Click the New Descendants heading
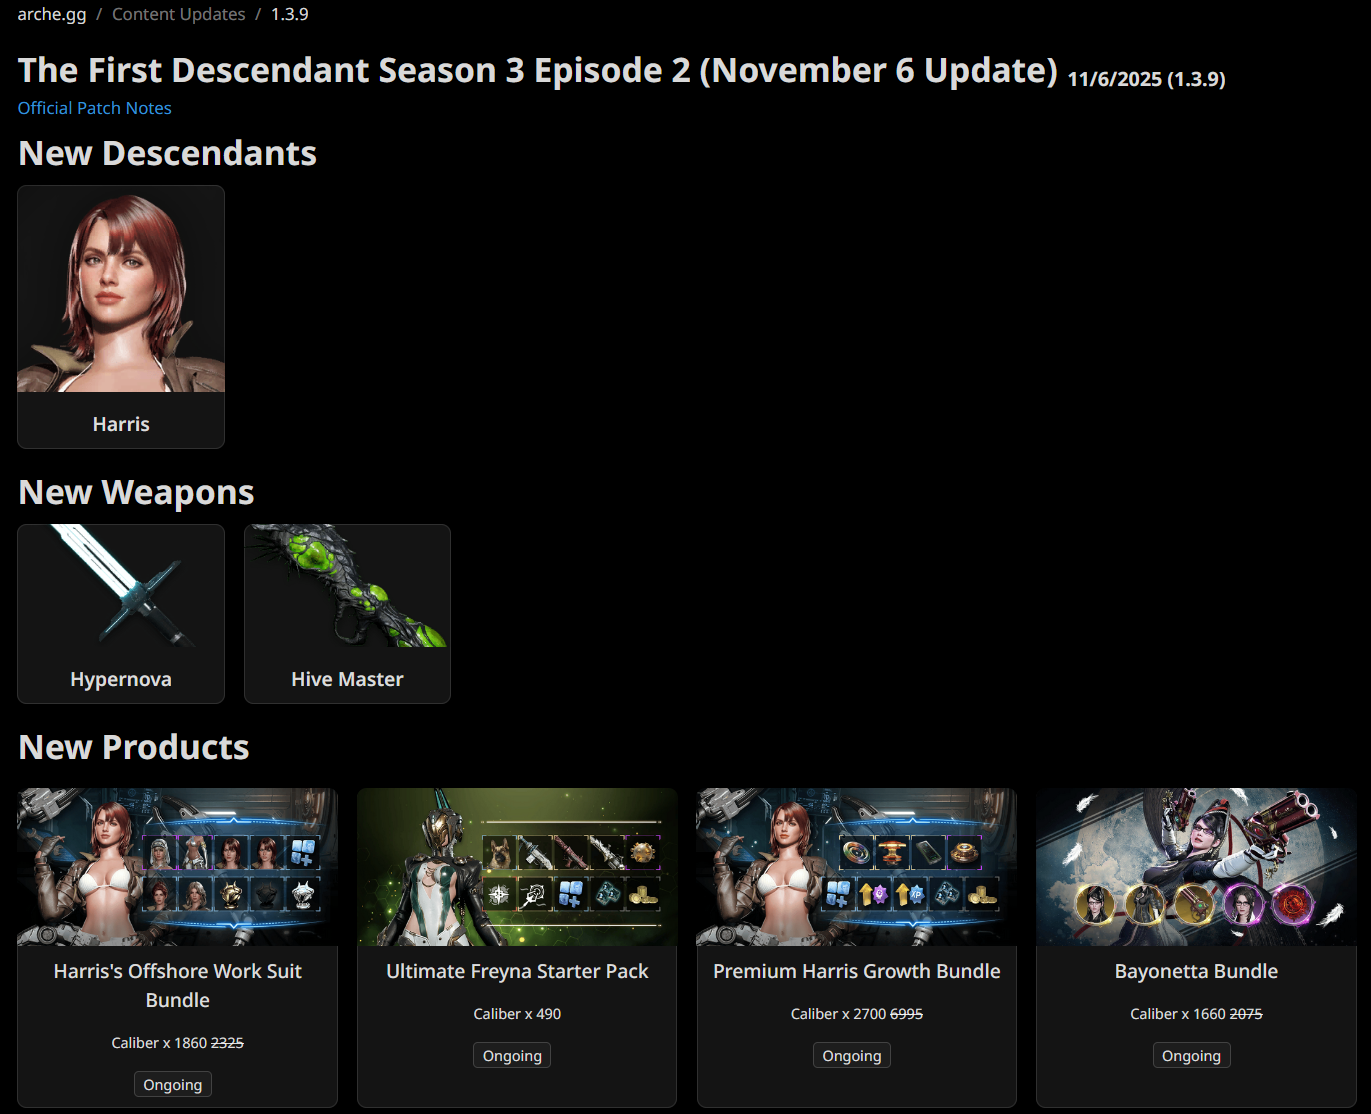The height and width of the screenshot is (1114, 1371). click(168, 153)
